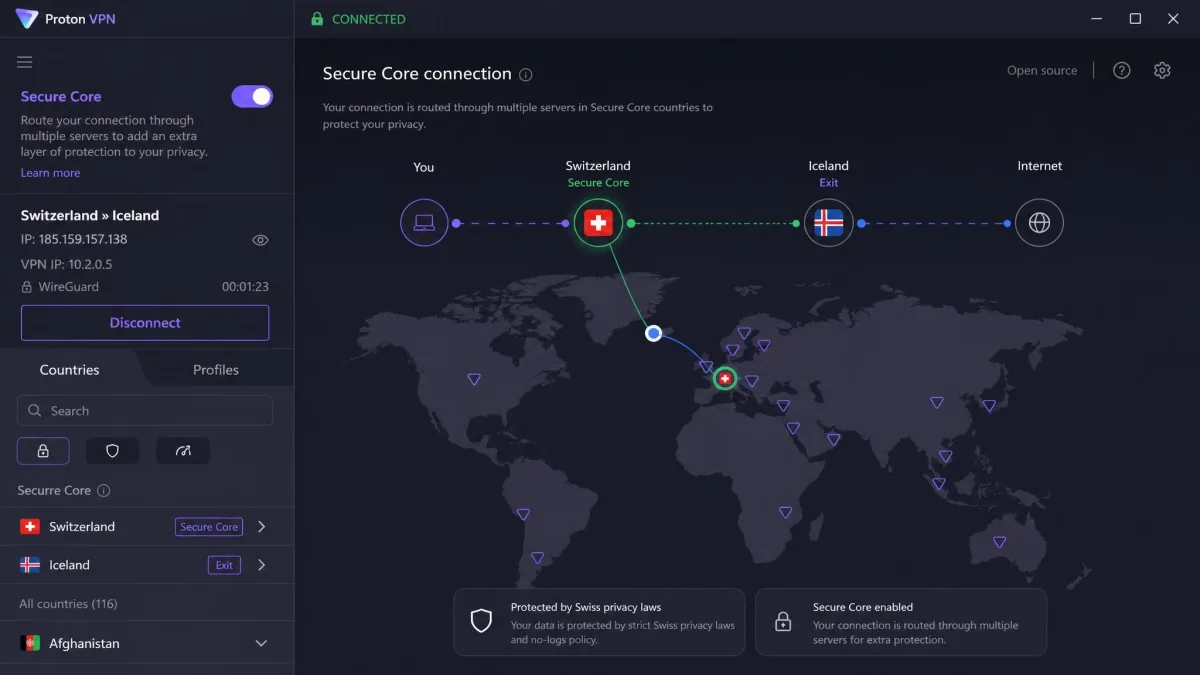Expand the Iceland Exit row
Viewport: 1200px width, 675px height.
click(x=262, y=565)
